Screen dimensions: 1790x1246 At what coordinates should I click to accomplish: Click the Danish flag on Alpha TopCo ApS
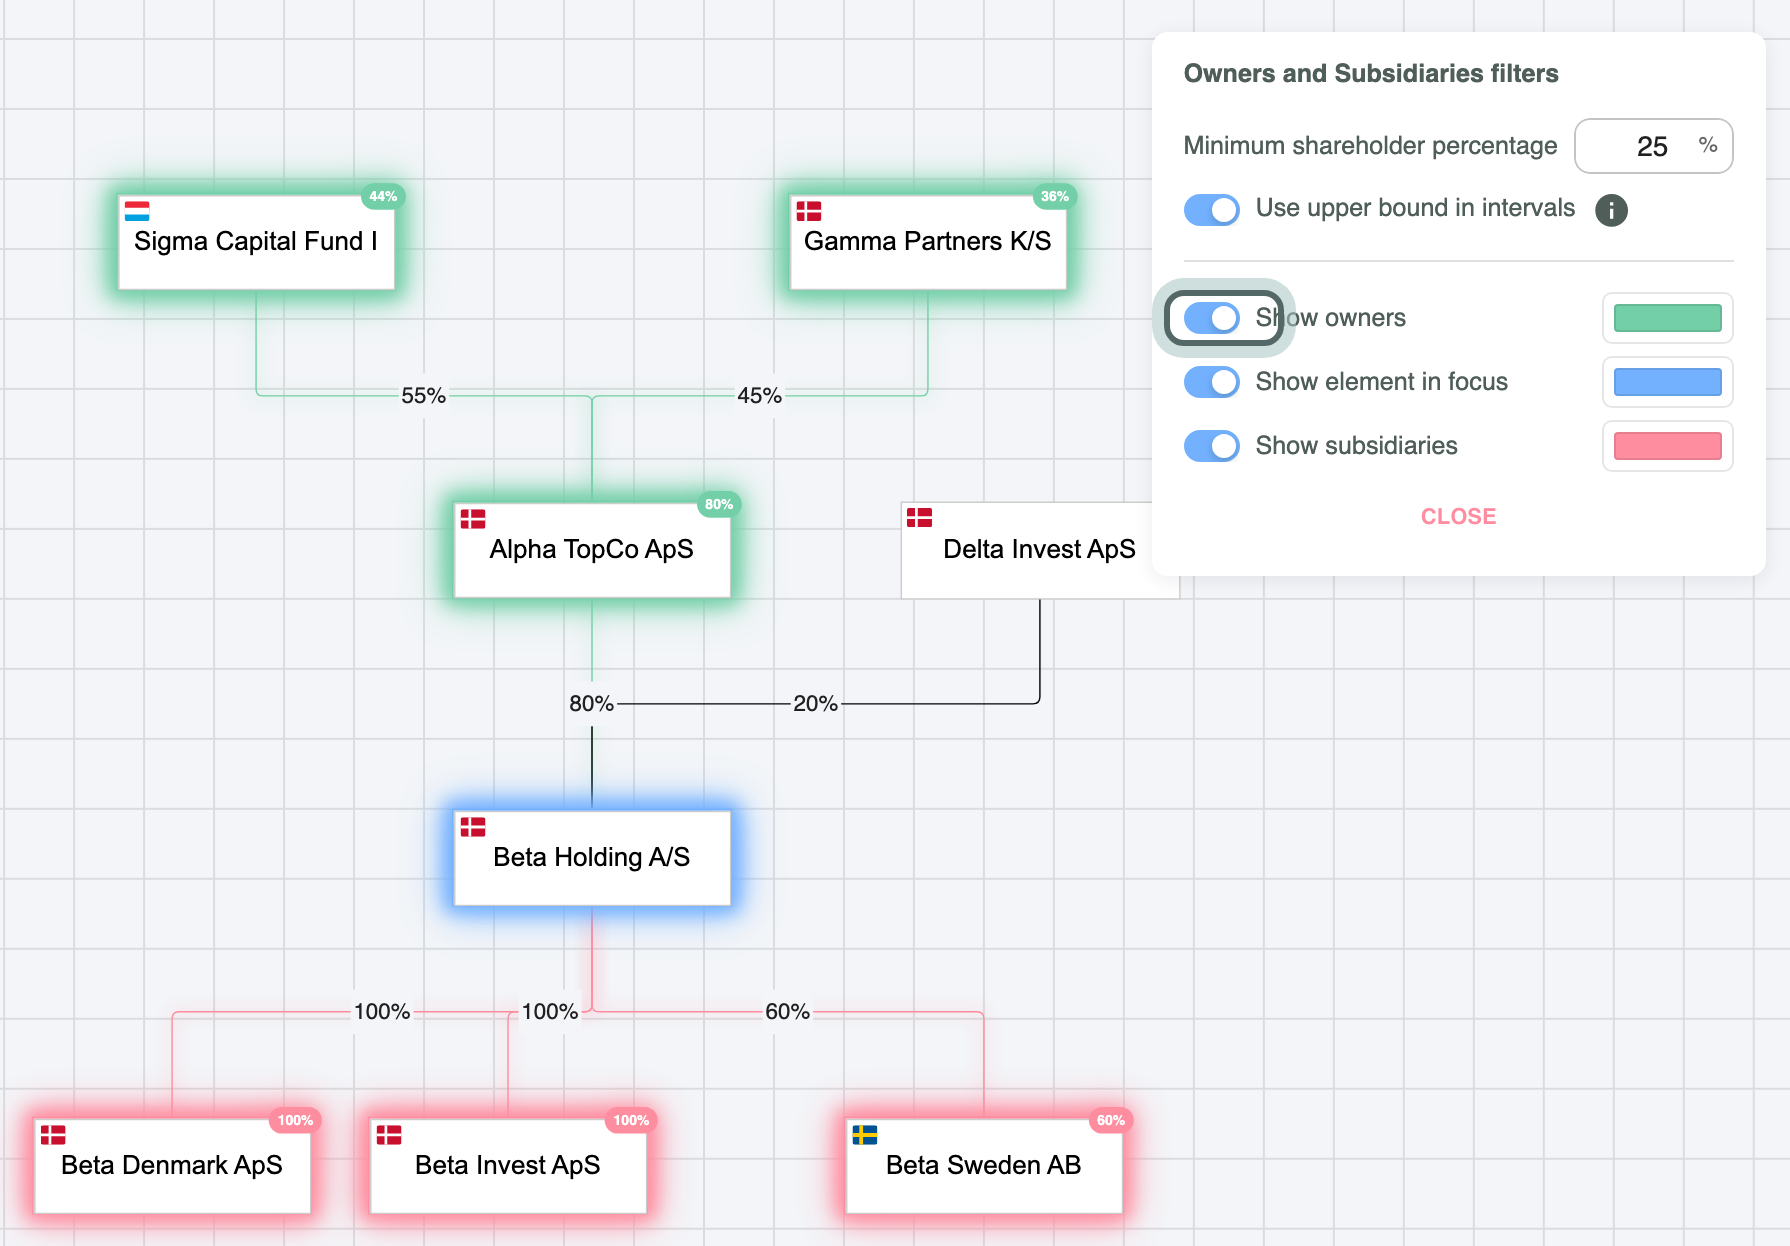(473, 519)
